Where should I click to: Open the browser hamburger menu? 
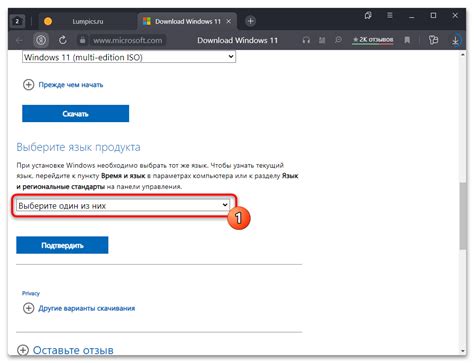(x=389, y=15)
